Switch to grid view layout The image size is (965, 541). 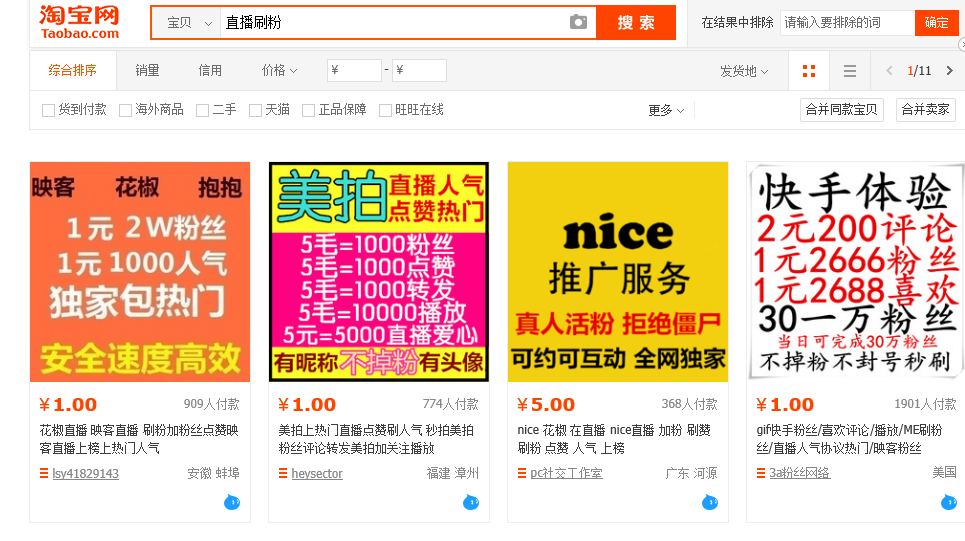[809, 71]
